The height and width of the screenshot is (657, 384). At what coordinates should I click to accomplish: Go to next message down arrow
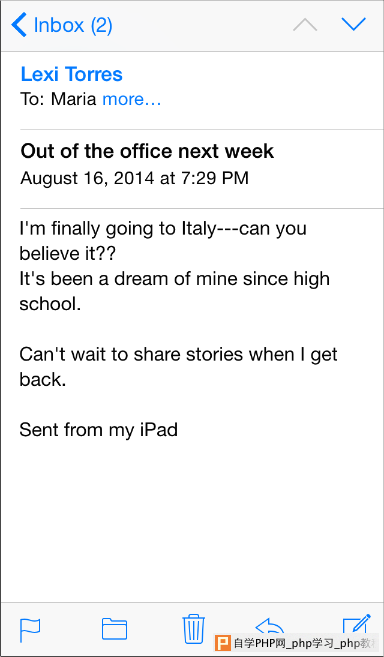[354, 24]
